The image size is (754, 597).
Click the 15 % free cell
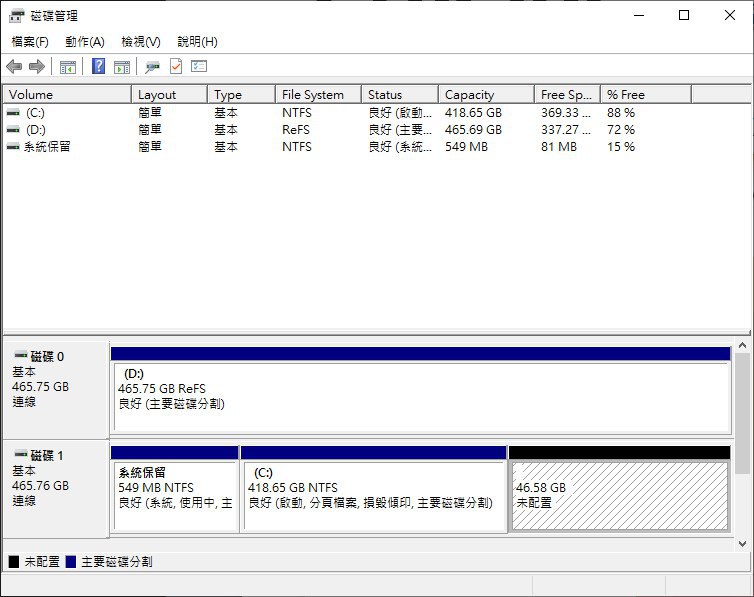(621, 147)
